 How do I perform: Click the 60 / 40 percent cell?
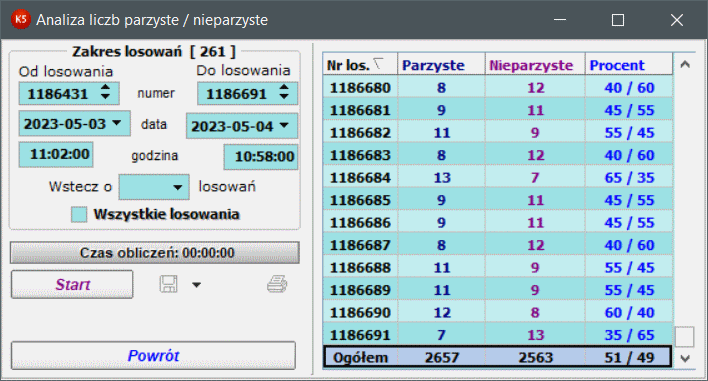(x=629, y=312)
